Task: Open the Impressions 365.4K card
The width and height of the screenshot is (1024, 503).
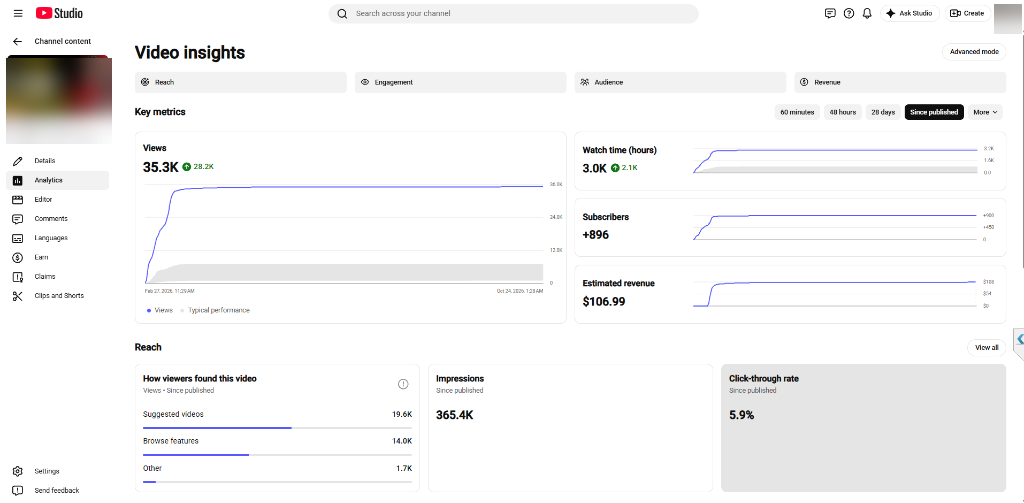Action: click(570, 428)
